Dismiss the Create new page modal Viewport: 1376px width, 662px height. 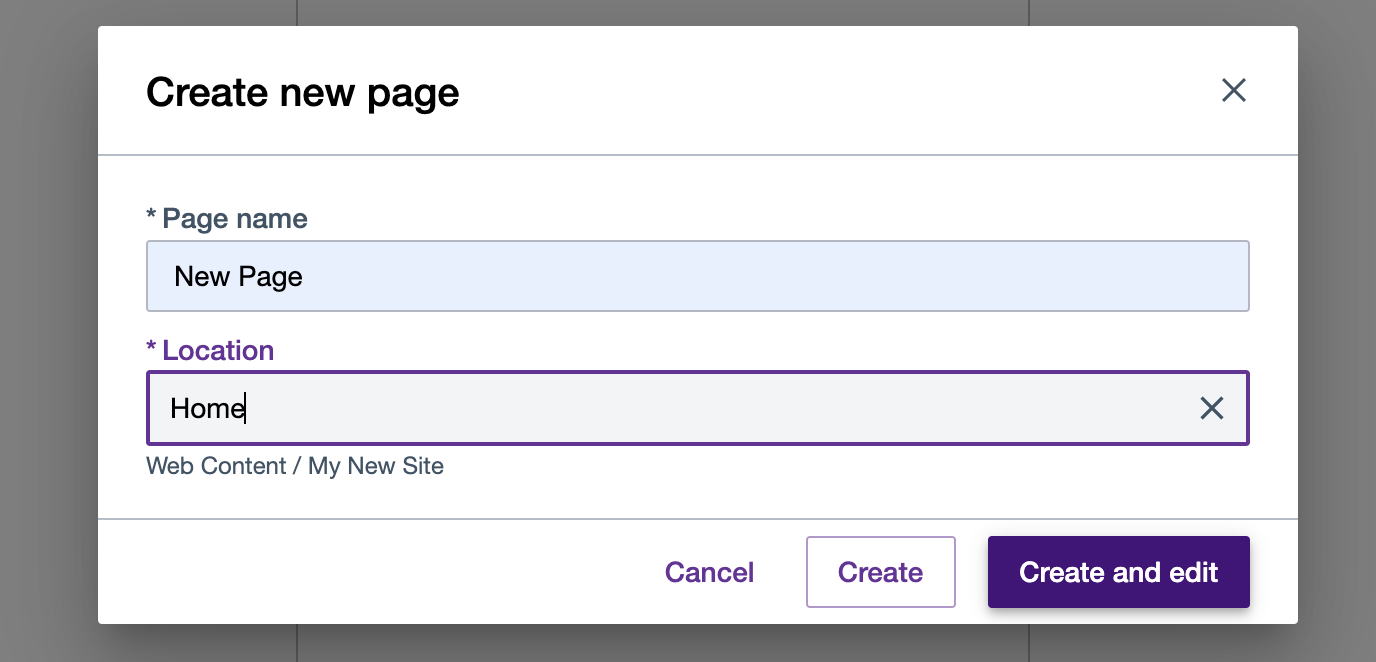coord(1233,91)
